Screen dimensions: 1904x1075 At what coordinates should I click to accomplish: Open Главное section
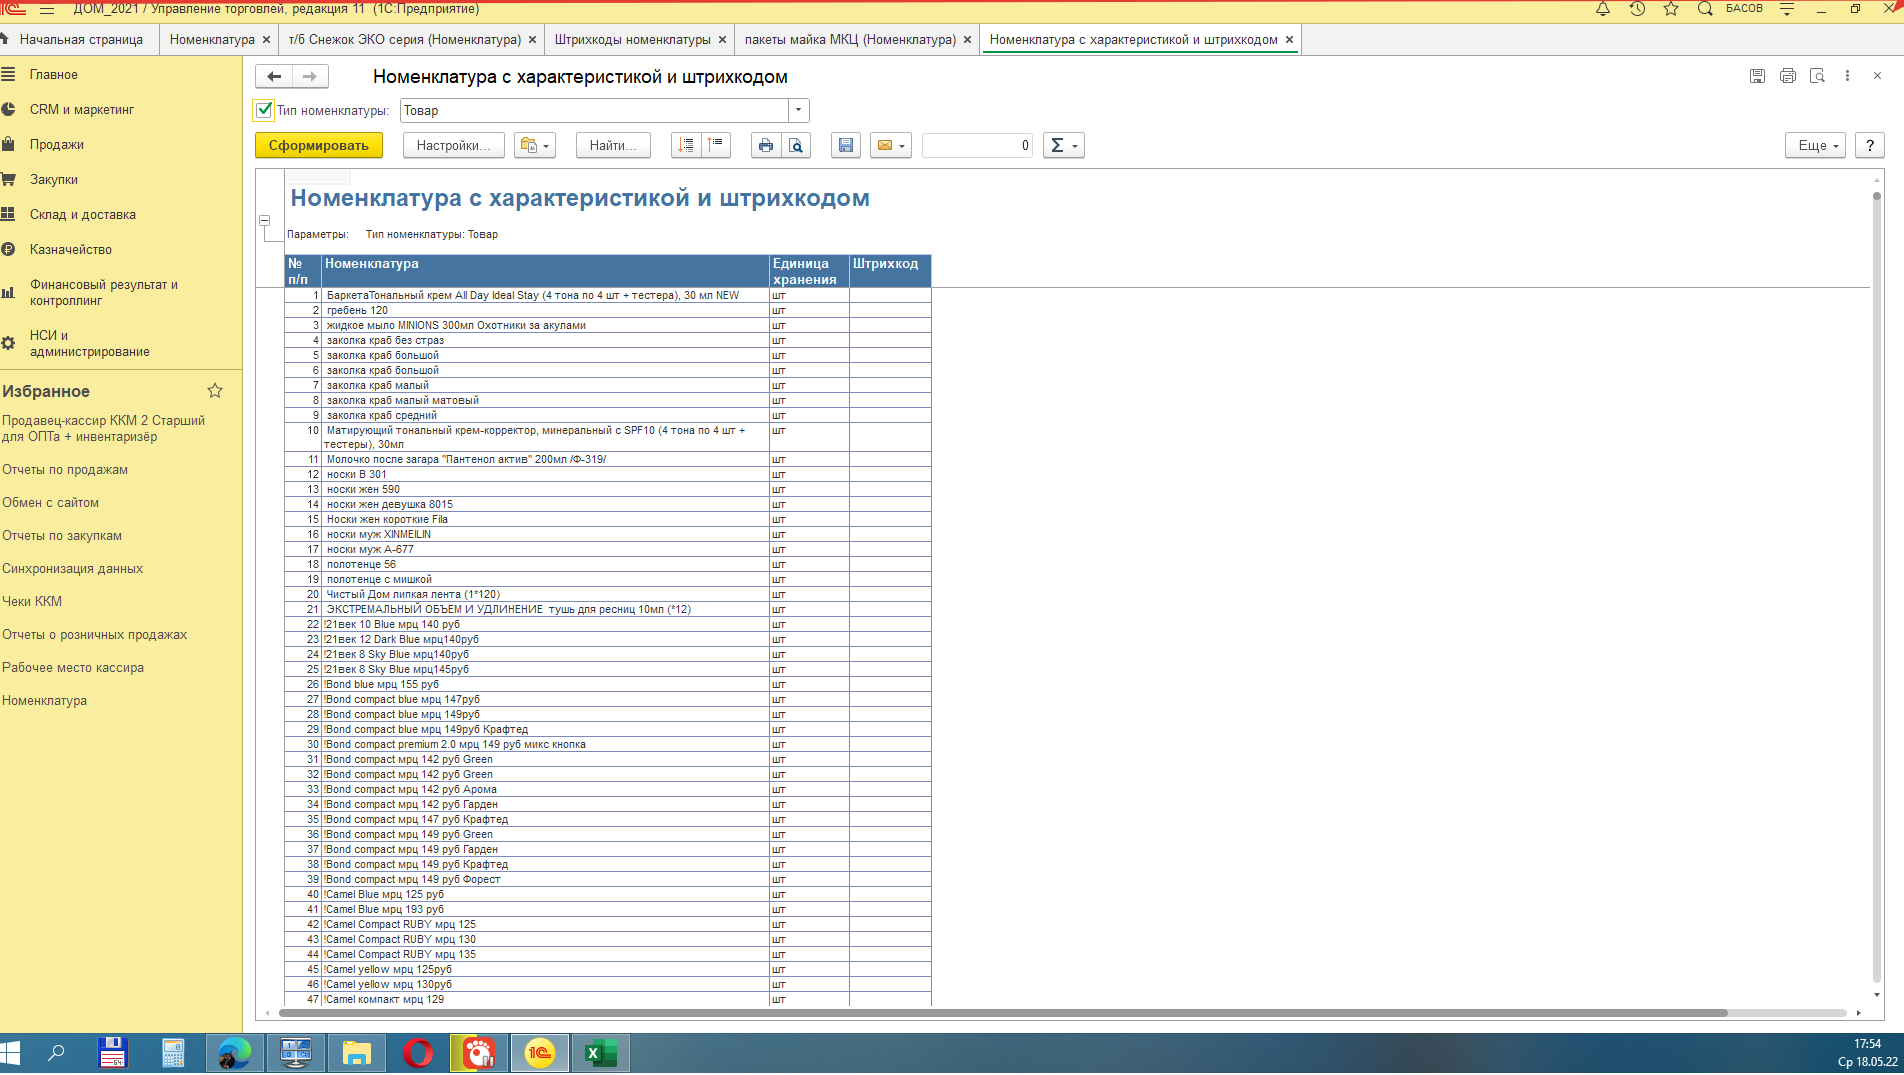[x=53, y=75]
